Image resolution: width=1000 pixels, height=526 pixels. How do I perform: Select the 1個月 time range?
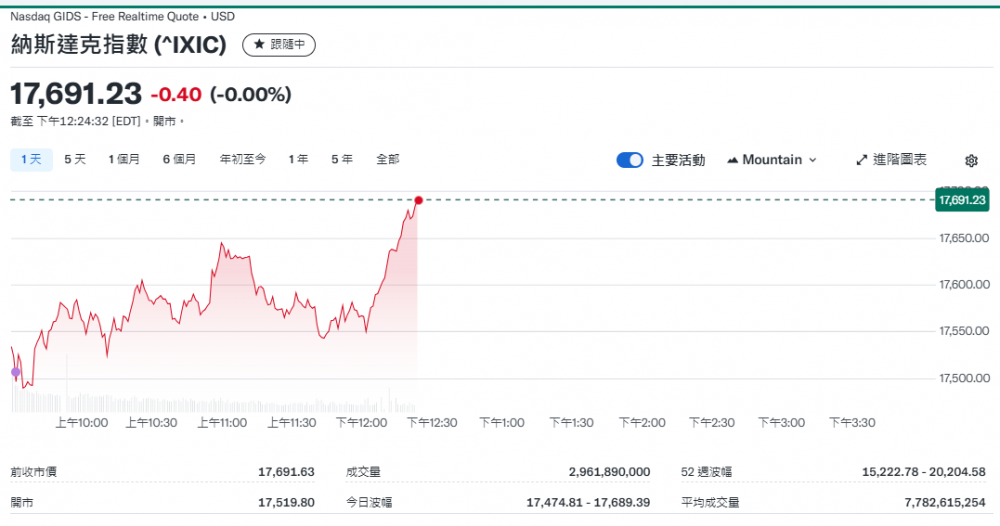(x=124, y=159)
